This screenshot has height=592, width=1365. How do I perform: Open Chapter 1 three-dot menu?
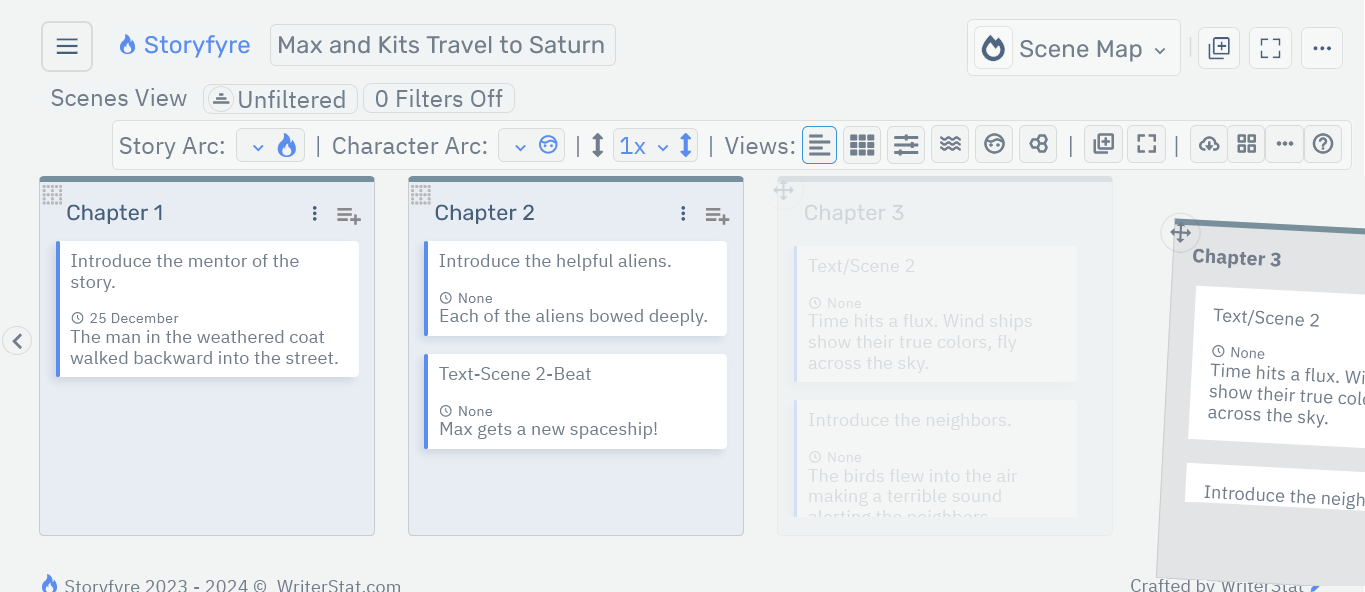point(314,213)
